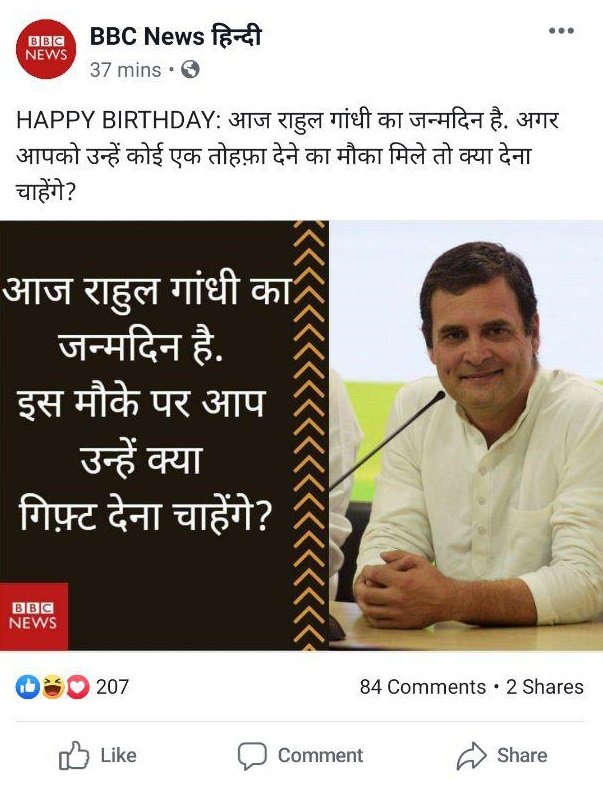This screenshot has height=785, width=603.
Task: Open BBC News हिन्दी page name
Action: point(176,37)
